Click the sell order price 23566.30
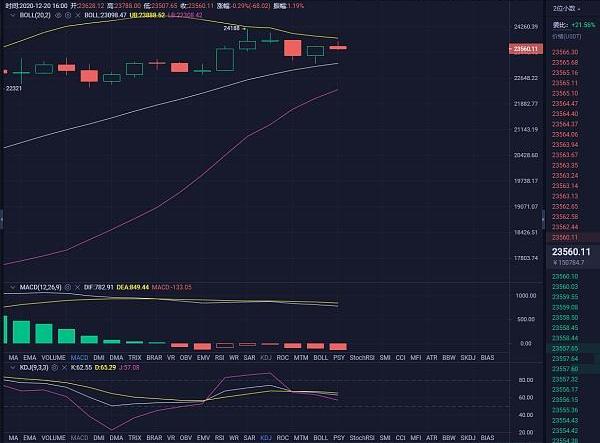600x443 pixels. tap(564, 52)
